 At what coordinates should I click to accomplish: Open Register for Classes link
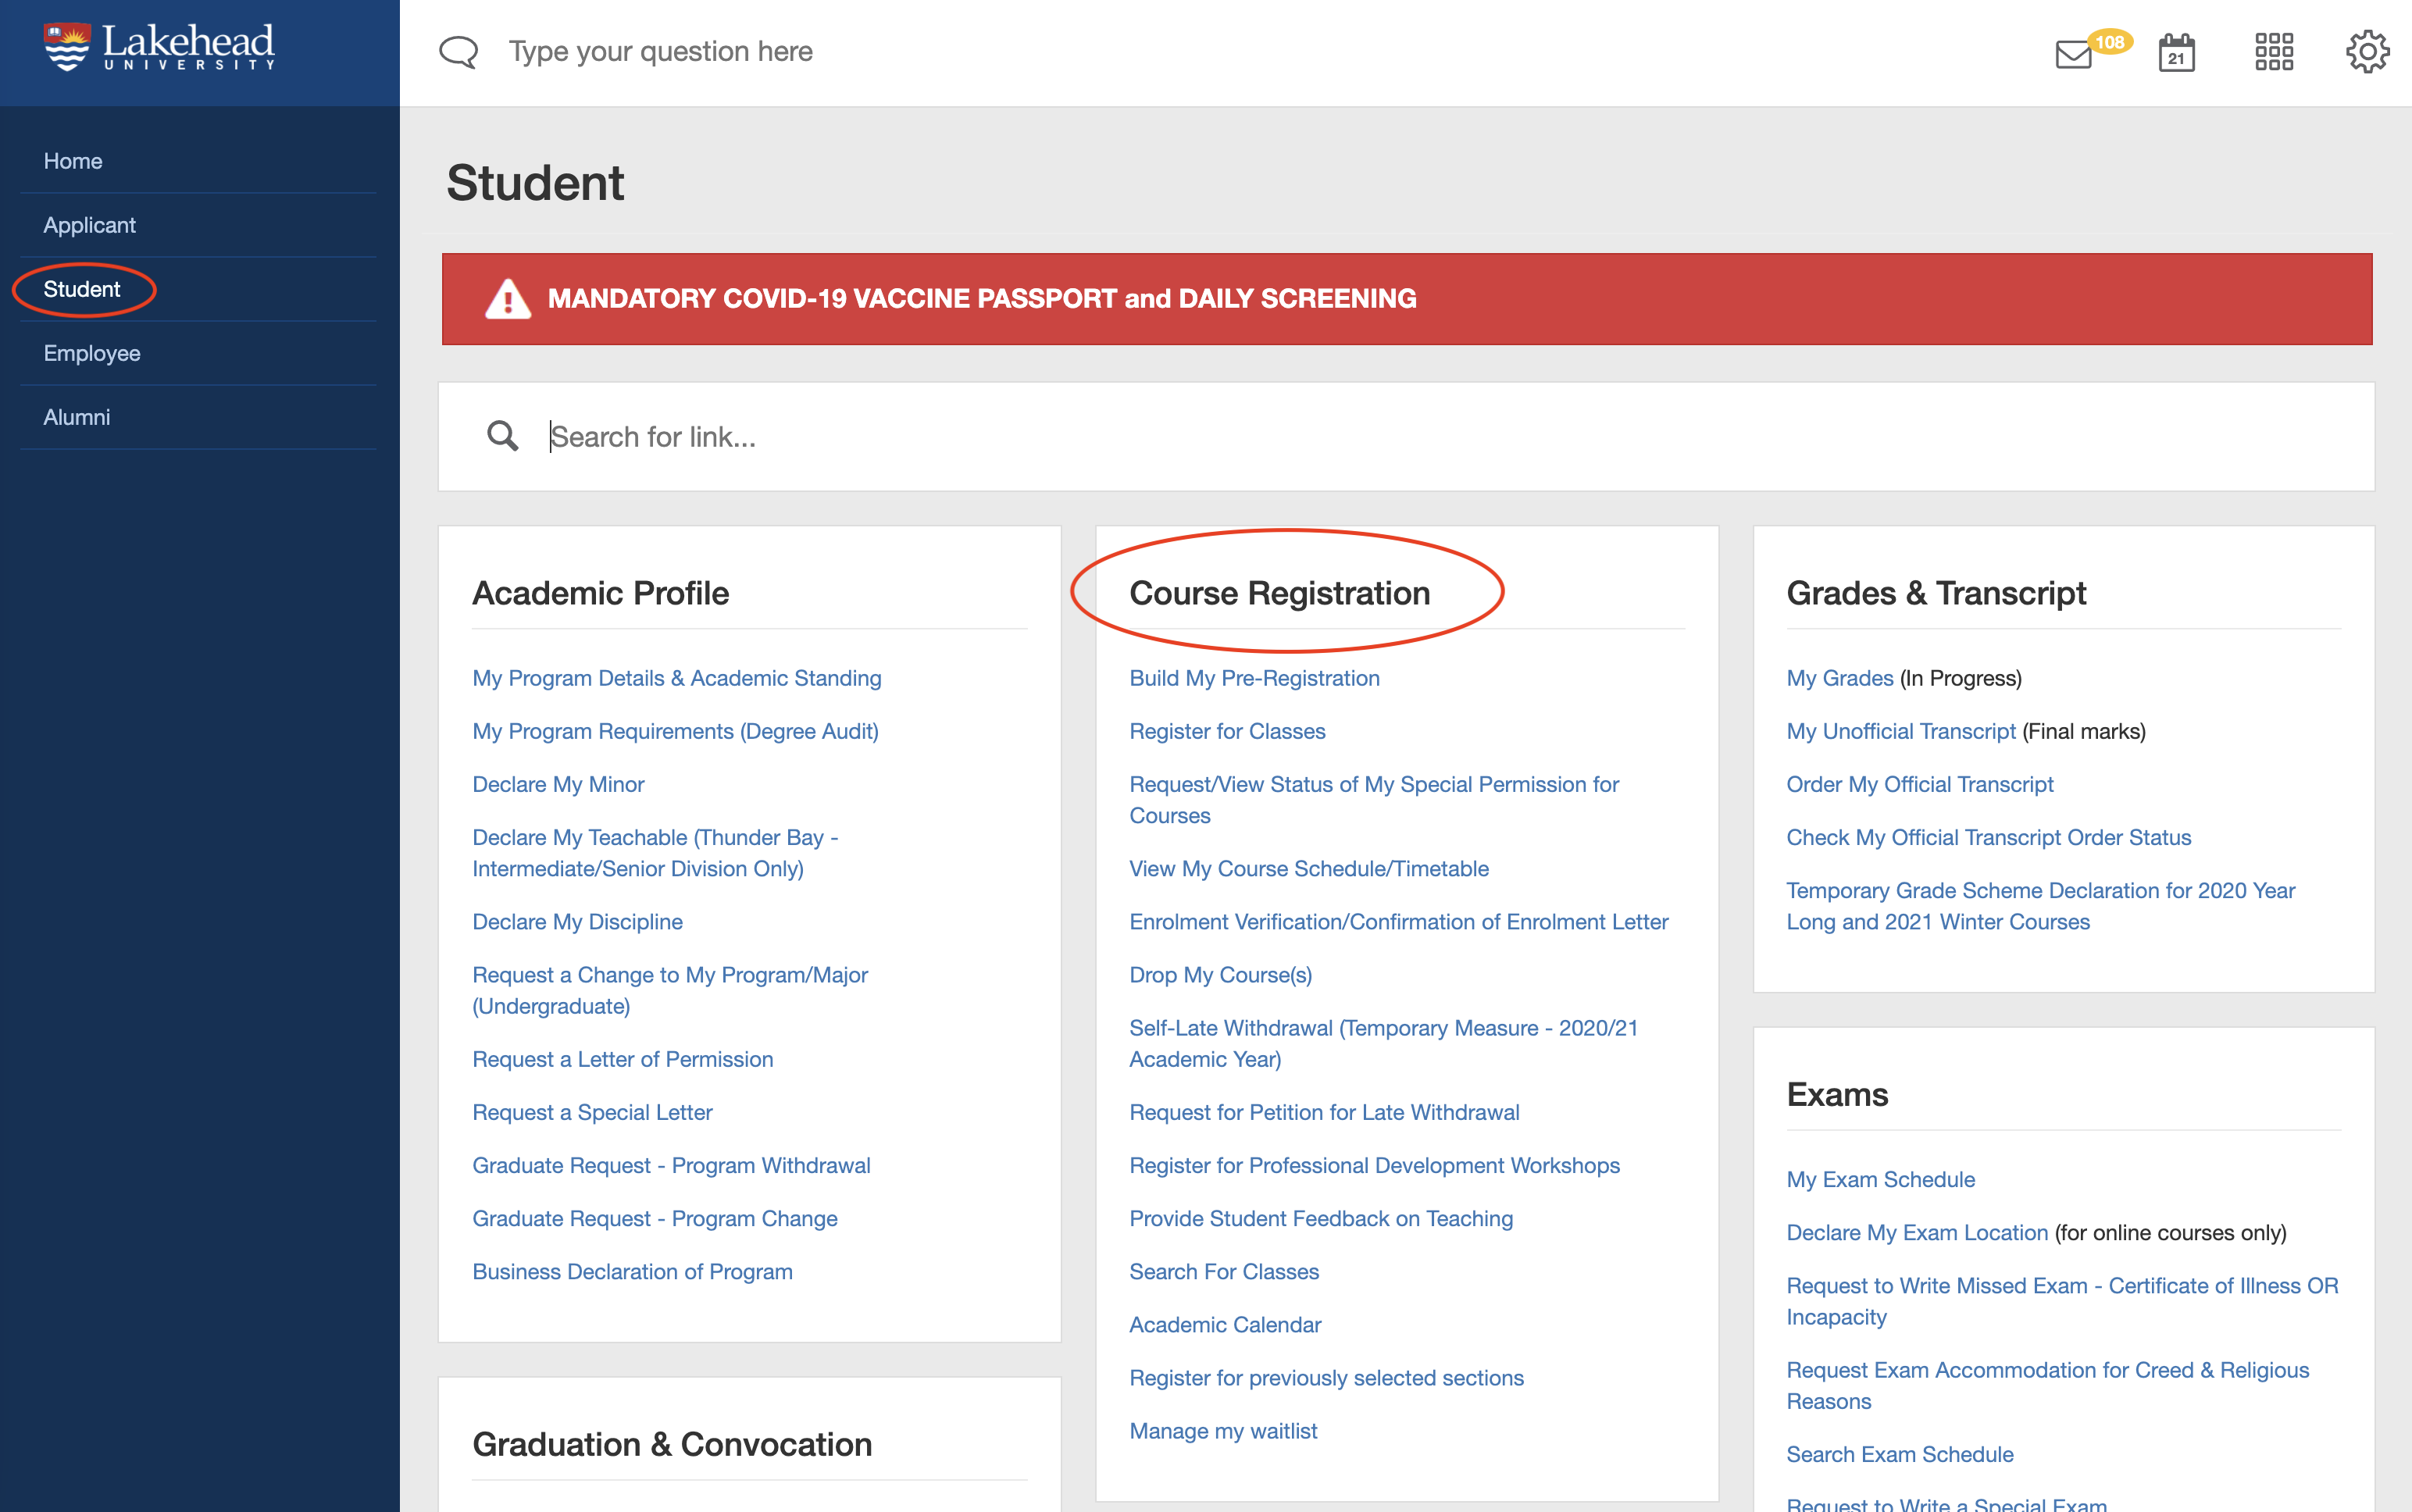click(1227, 731)
